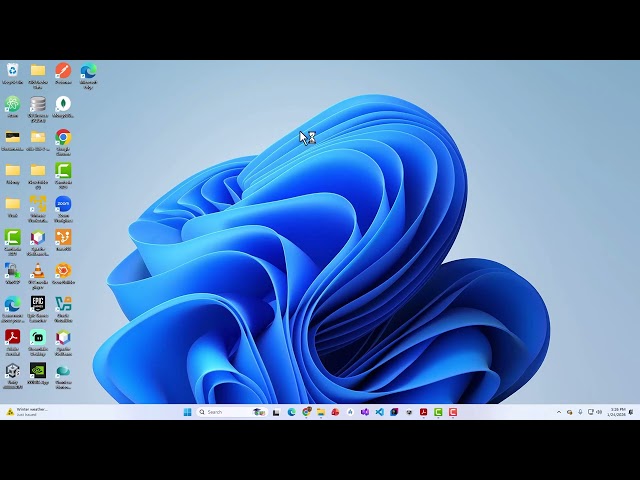640x480 pixels.
Task: Open the Postman desktop shortcut
Action: 63,74
